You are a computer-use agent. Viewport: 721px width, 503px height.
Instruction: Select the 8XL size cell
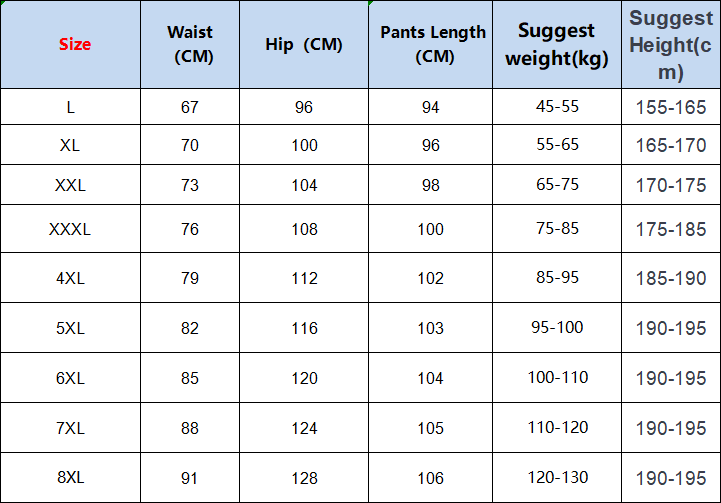point(70,478)
